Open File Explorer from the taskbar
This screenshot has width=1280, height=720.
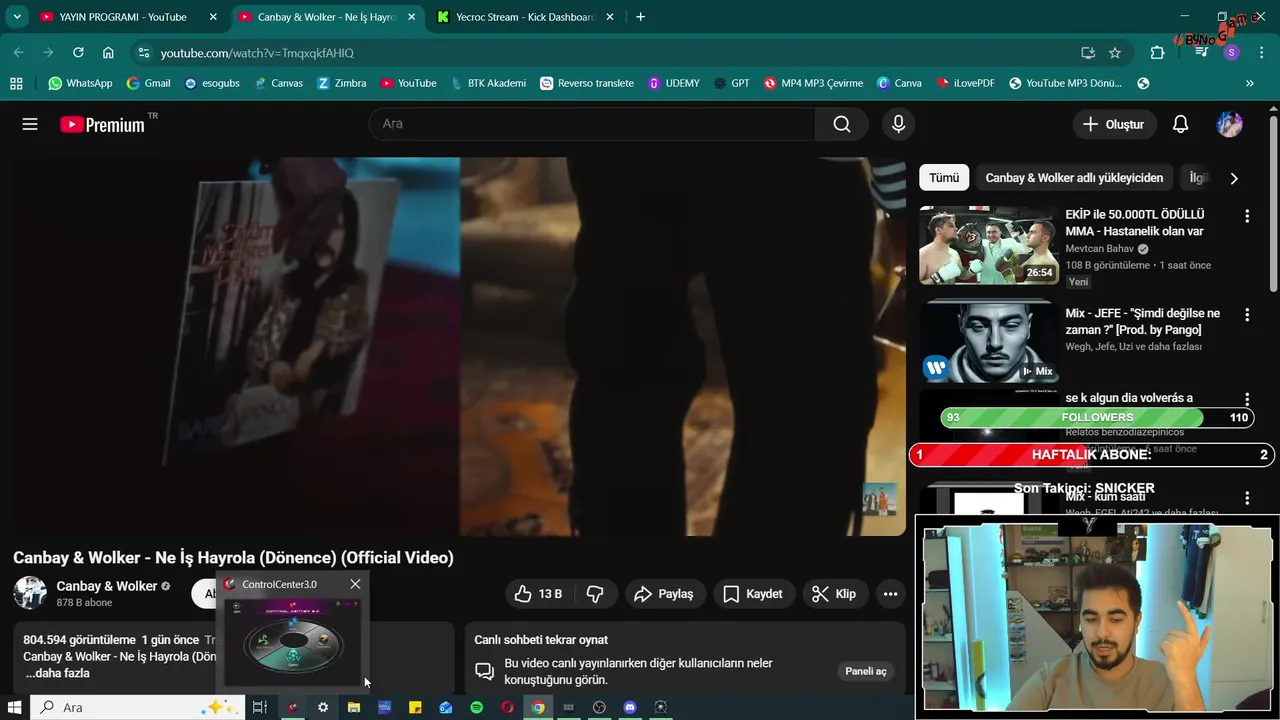click(x=353, y=707)
